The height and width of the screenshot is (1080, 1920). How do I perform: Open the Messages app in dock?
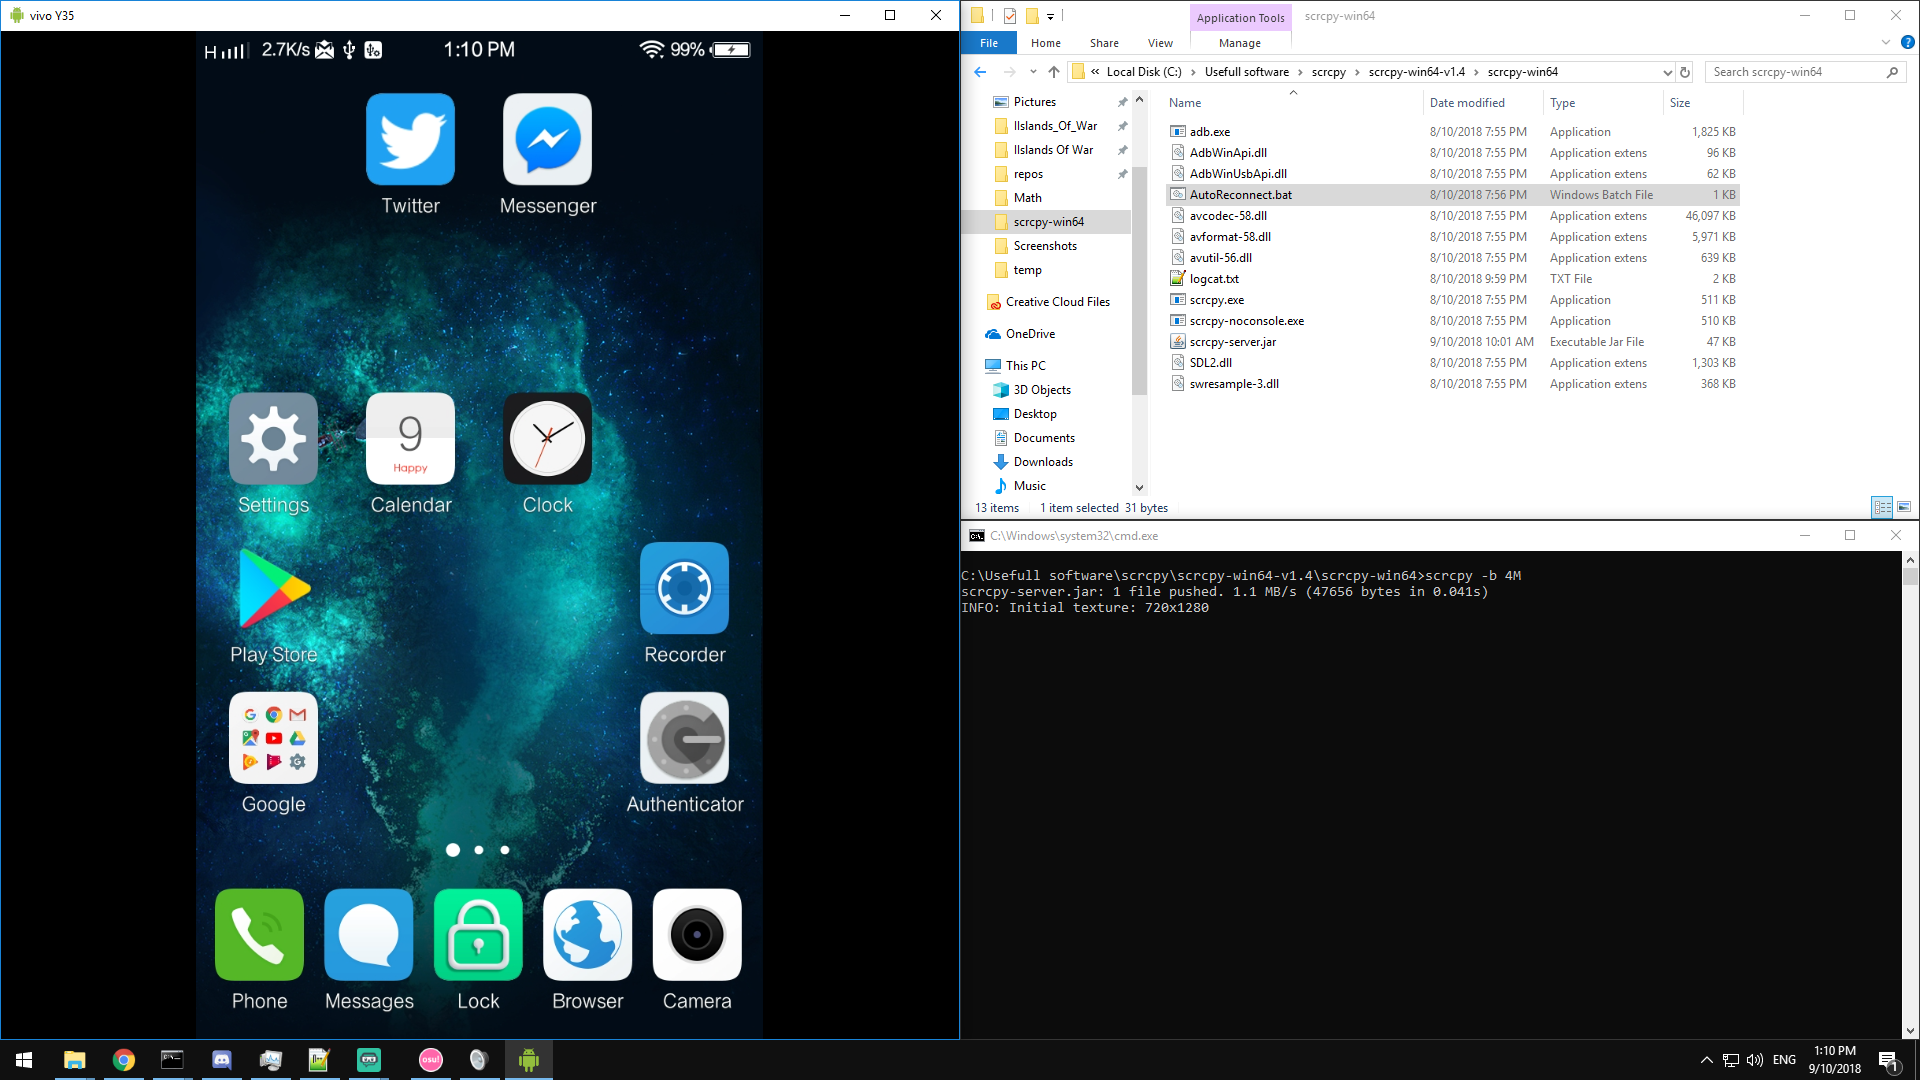tap(369, 935)
